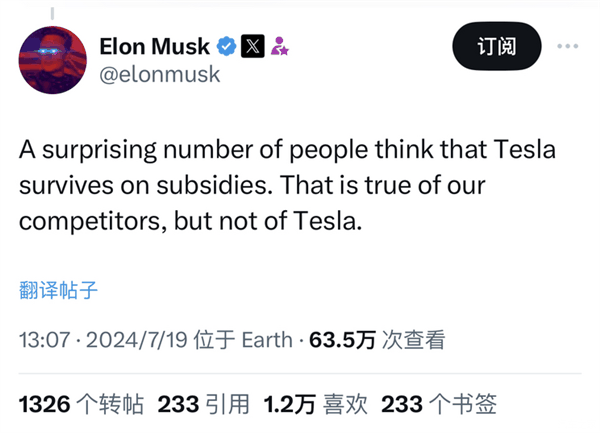Click the blue verified checkmark badge
This screenshot has height=433, width=600.
pyautogui.click(x=228, y=46)
